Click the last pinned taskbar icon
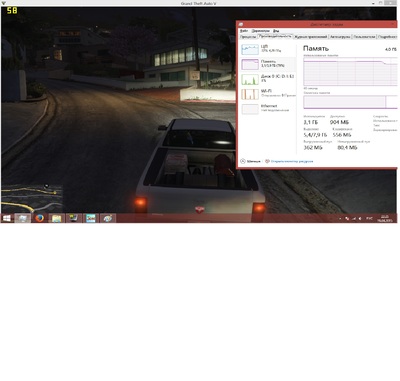 (x=107, y=218)
